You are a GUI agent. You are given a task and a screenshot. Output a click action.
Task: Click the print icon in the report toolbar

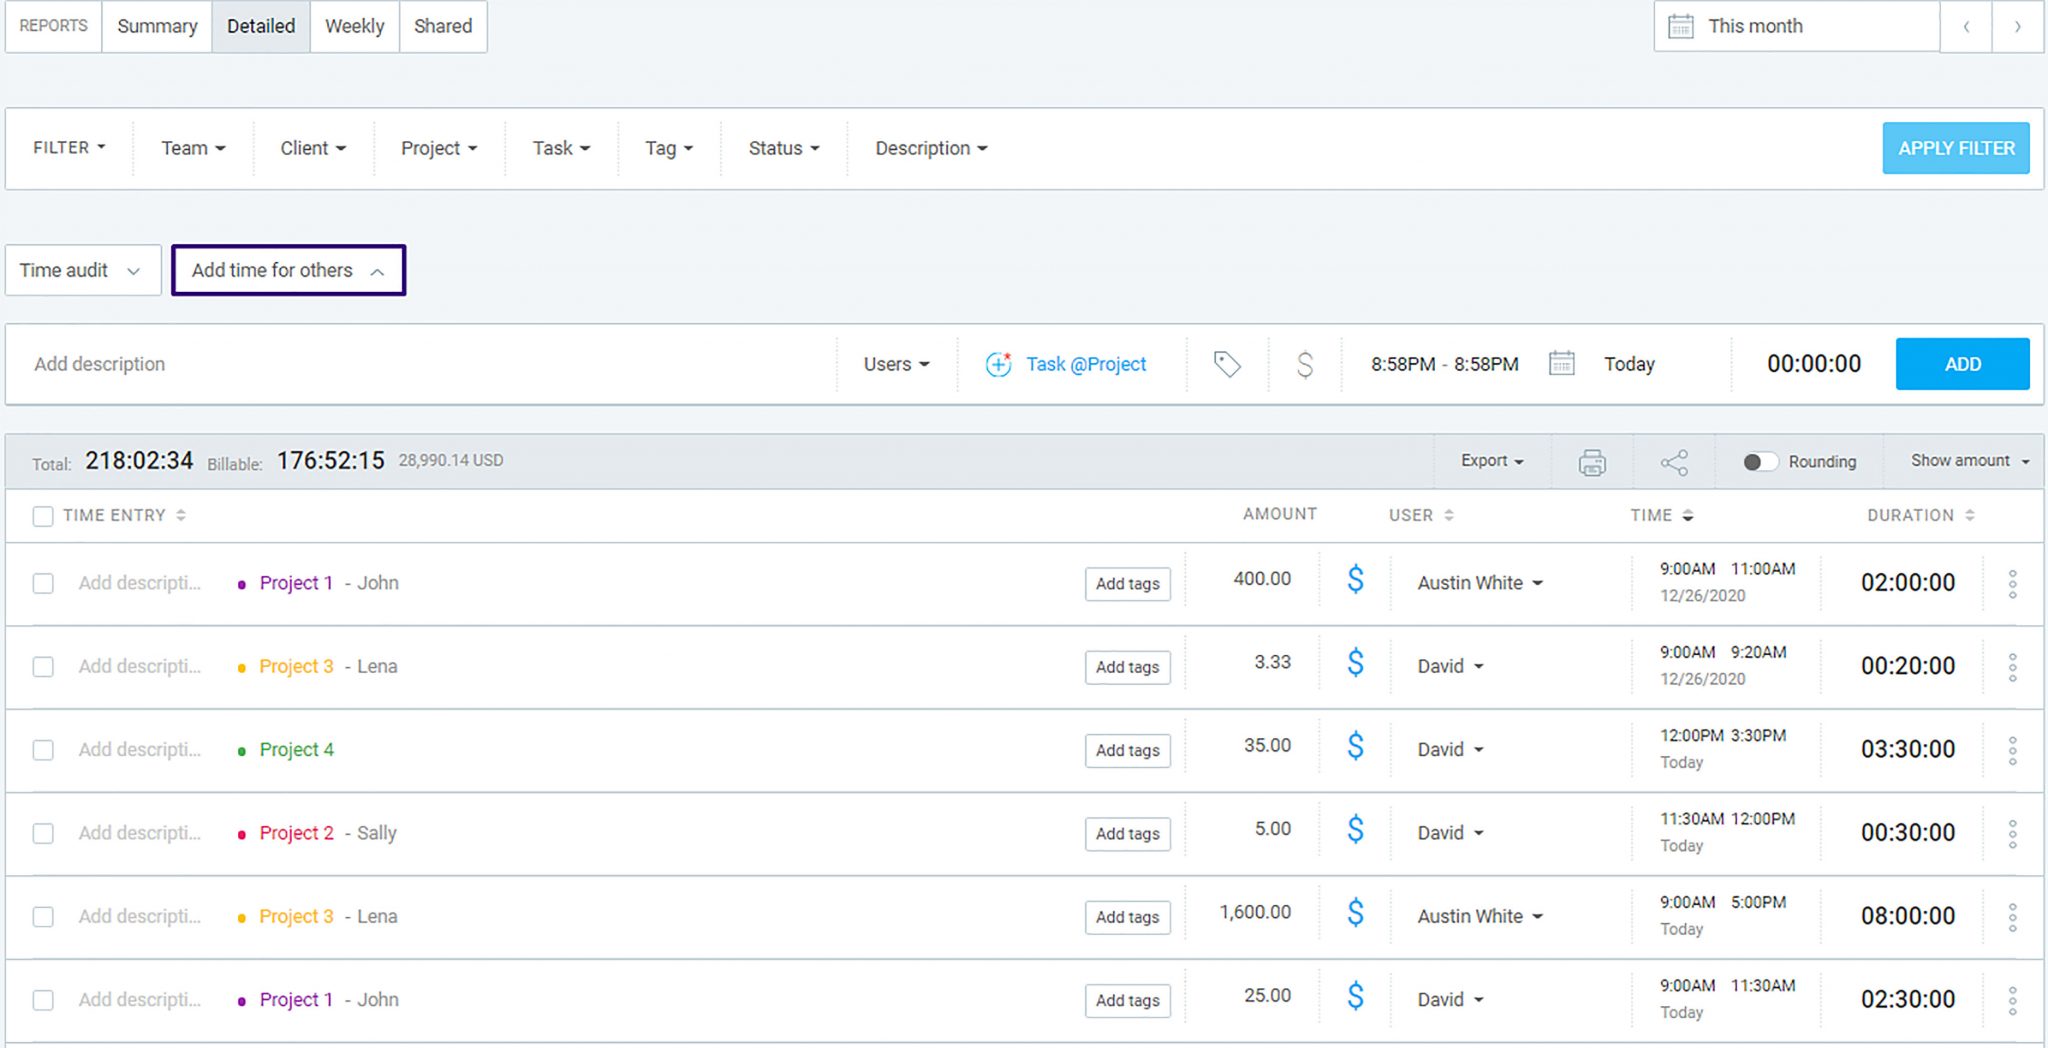1592,462
